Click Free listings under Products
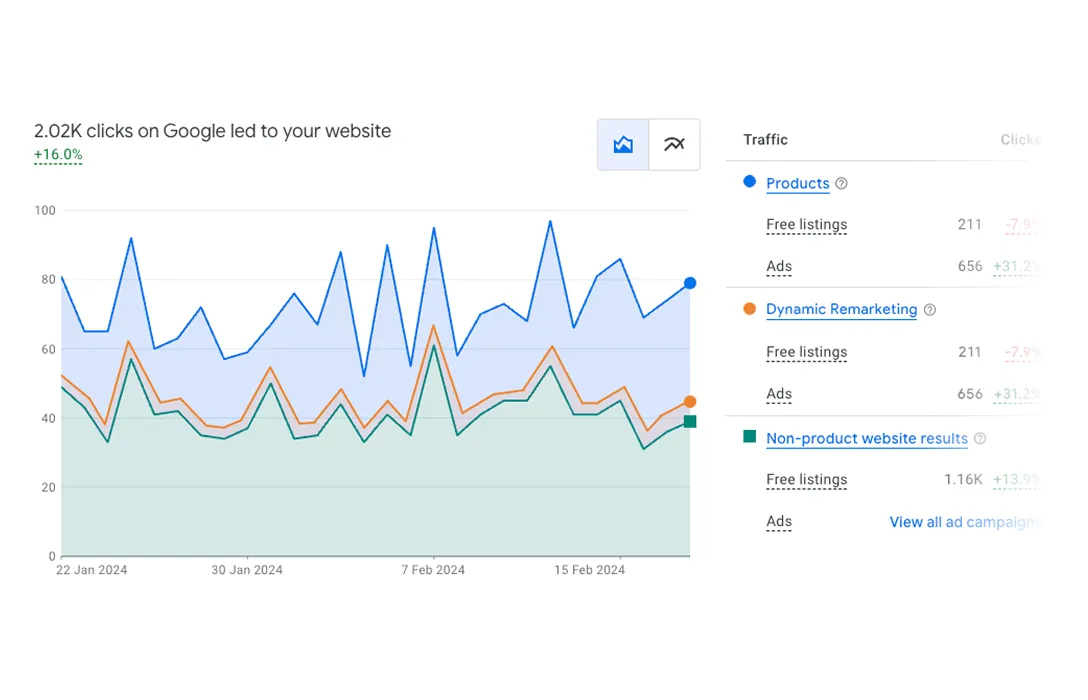 [806, 225]
